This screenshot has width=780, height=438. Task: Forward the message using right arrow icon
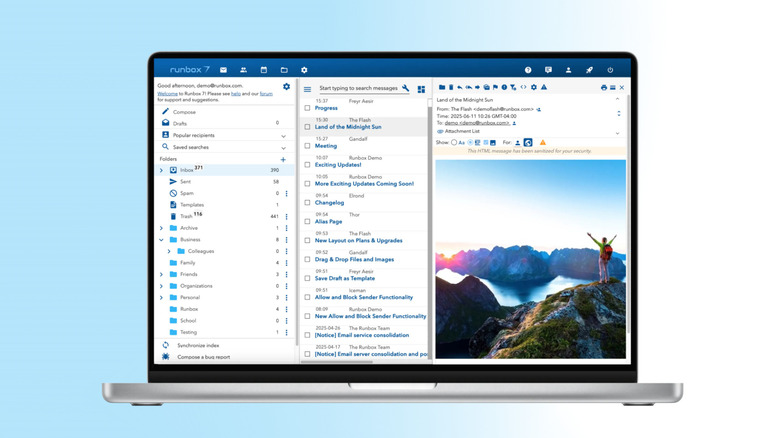pos(478,87)
